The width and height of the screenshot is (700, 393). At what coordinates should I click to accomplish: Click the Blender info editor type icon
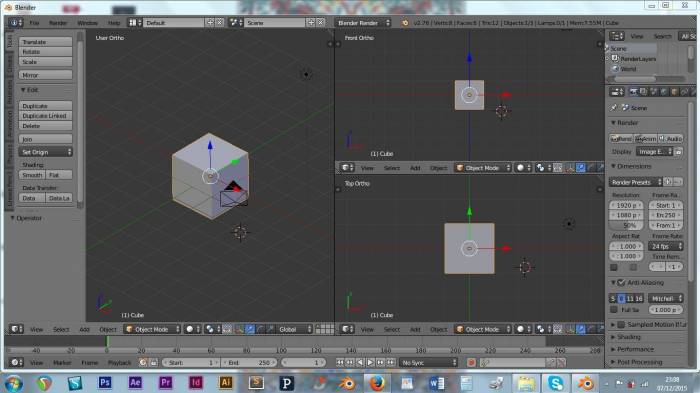point(14,22)
